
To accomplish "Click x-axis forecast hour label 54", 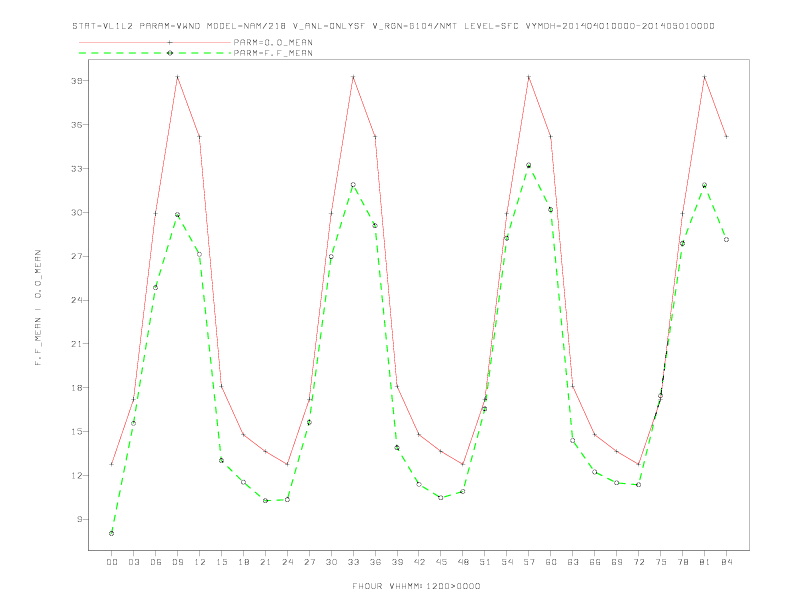I will pos(507,562).
